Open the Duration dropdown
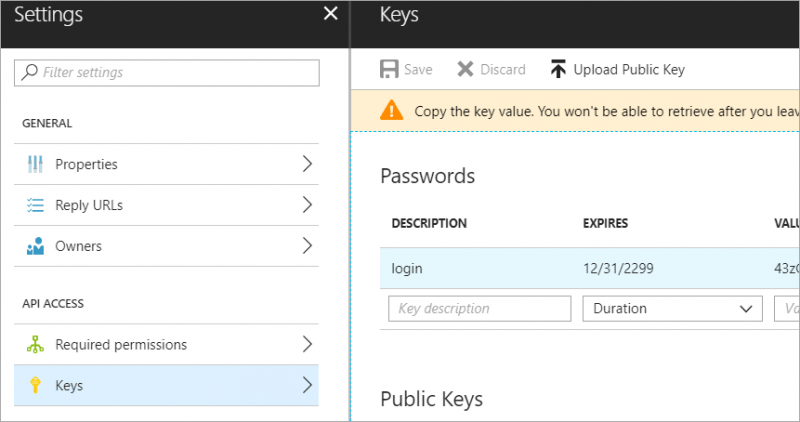This screenshot has width=800, height=422. (672, 309)
